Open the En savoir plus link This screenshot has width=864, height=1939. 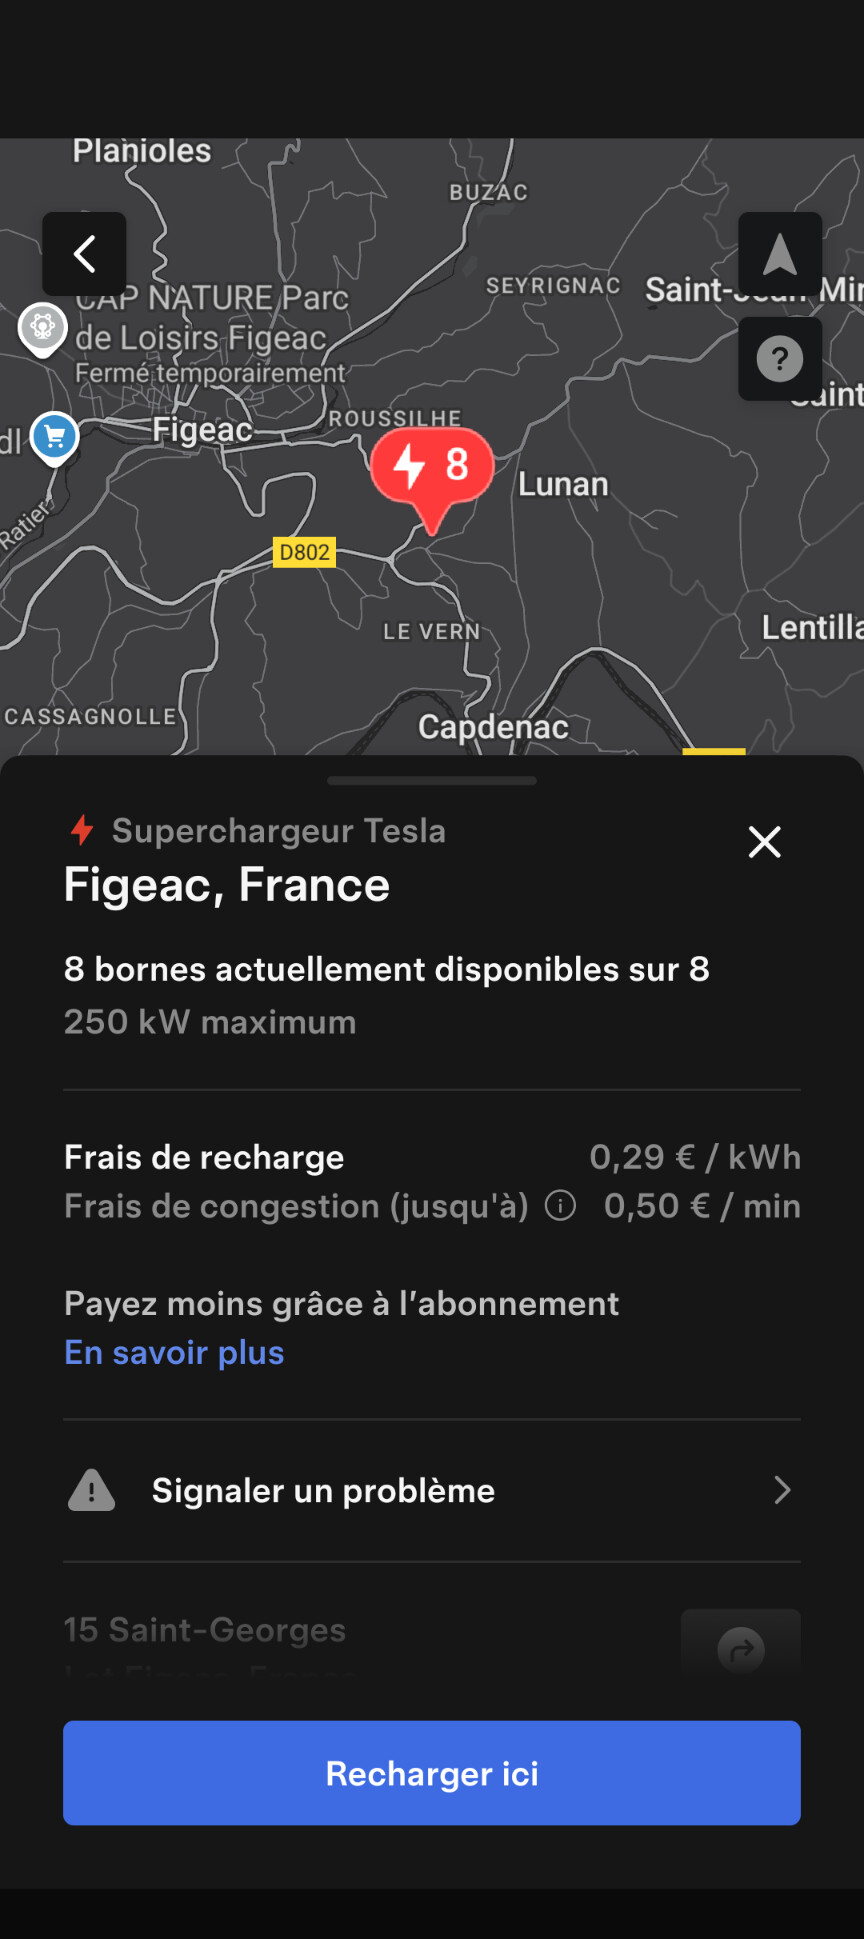(x=174, y=1352)
